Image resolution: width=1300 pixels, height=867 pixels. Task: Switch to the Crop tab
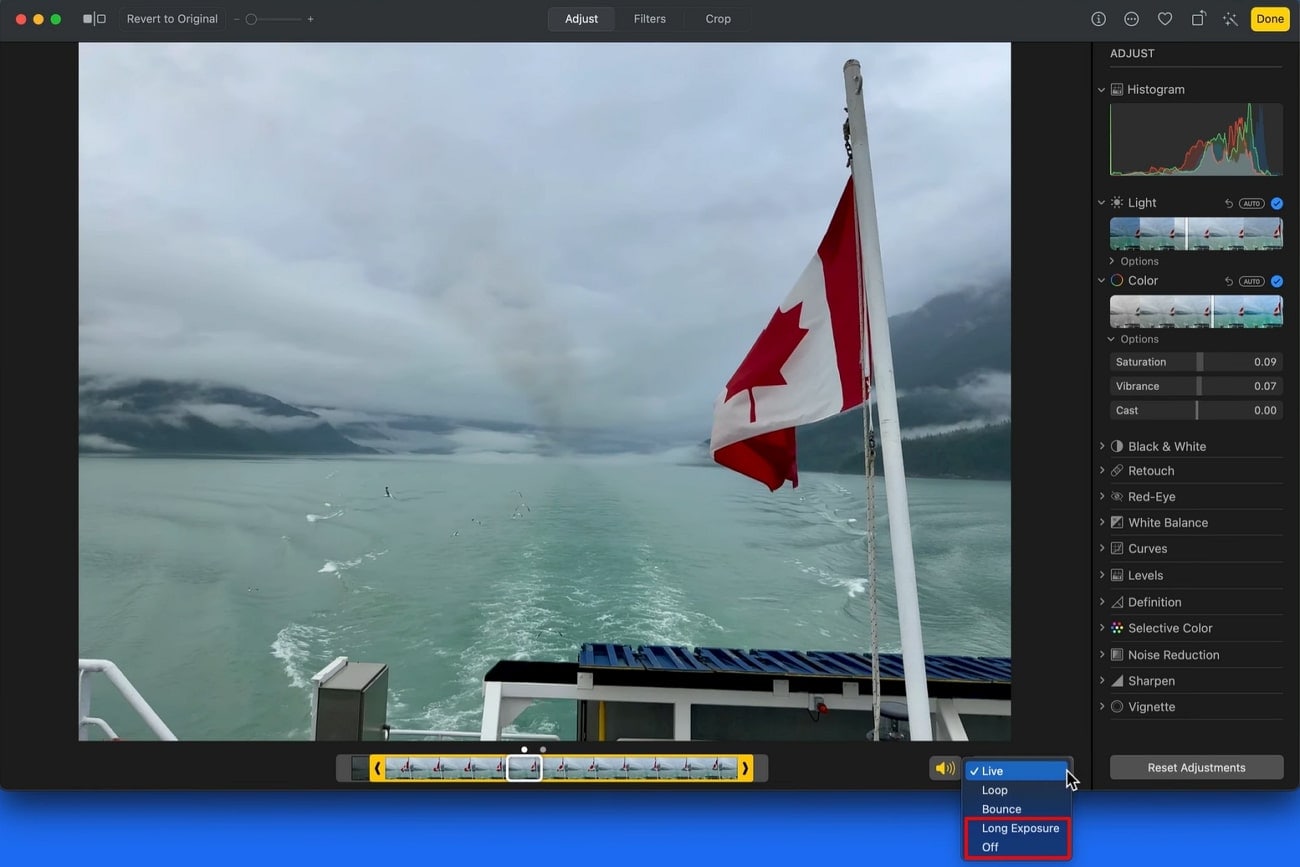click(x=718, y=19)
